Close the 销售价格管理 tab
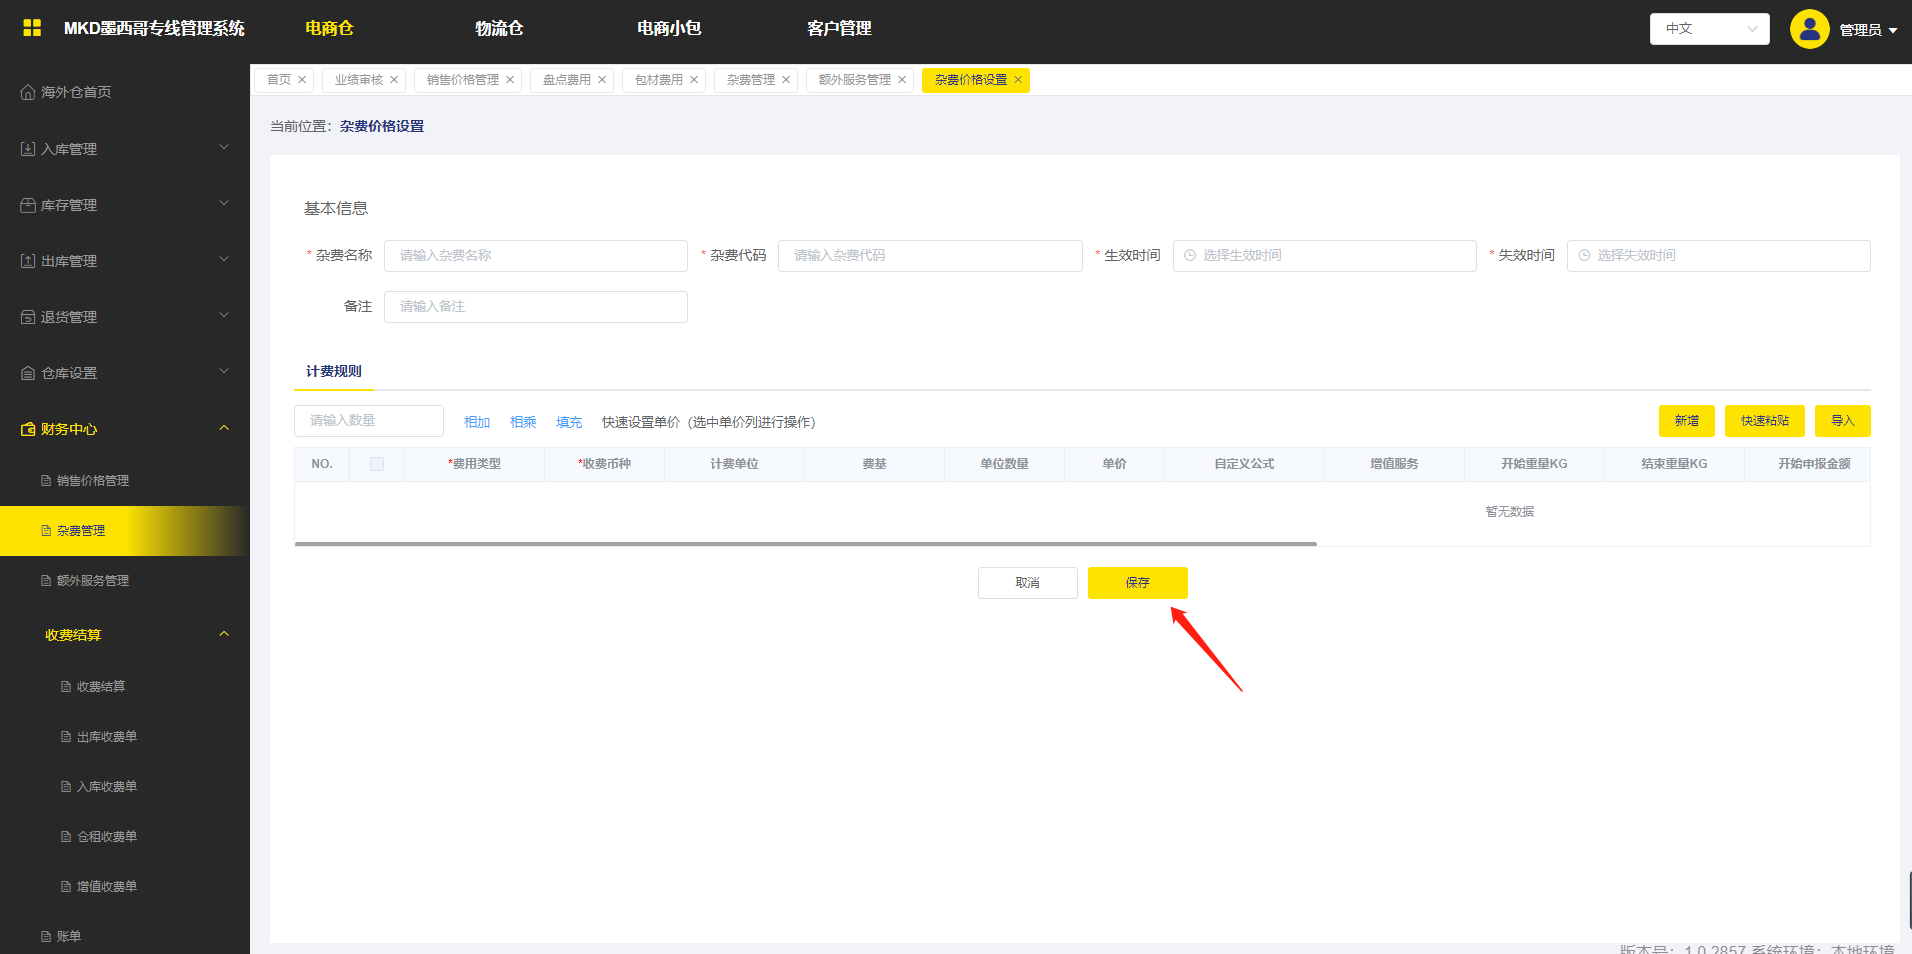1912x954 pixels. [510, 80]
